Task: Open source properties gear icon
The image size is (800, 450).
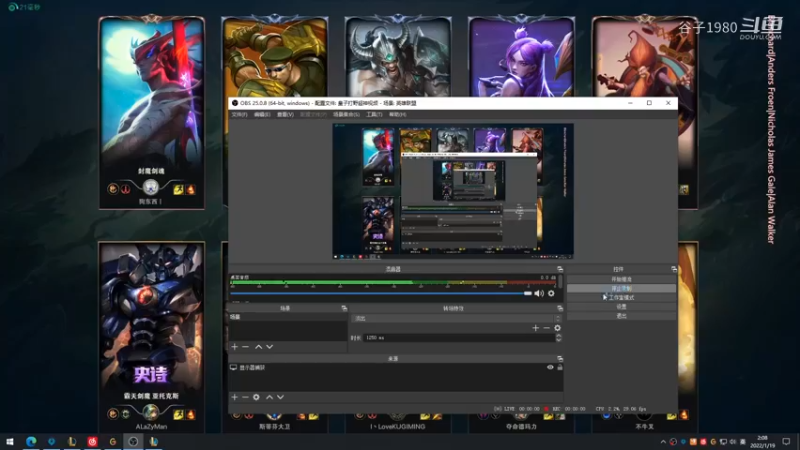Action: 256,397
